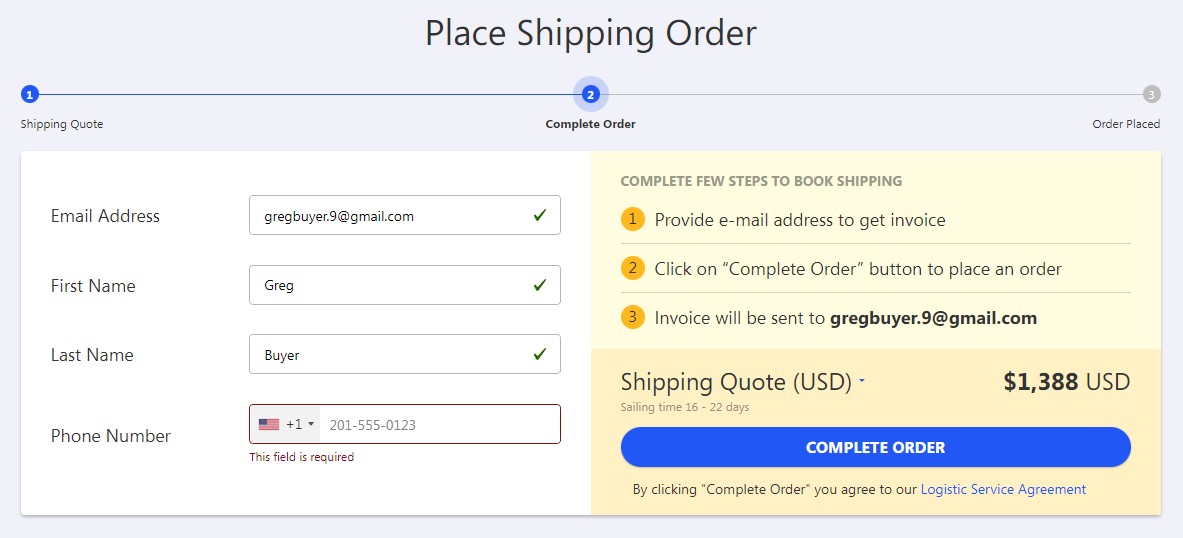This screenshot has width=1183, height=538.
Task: Click step 3 circle in progress bar
Action: point(1151,94)
